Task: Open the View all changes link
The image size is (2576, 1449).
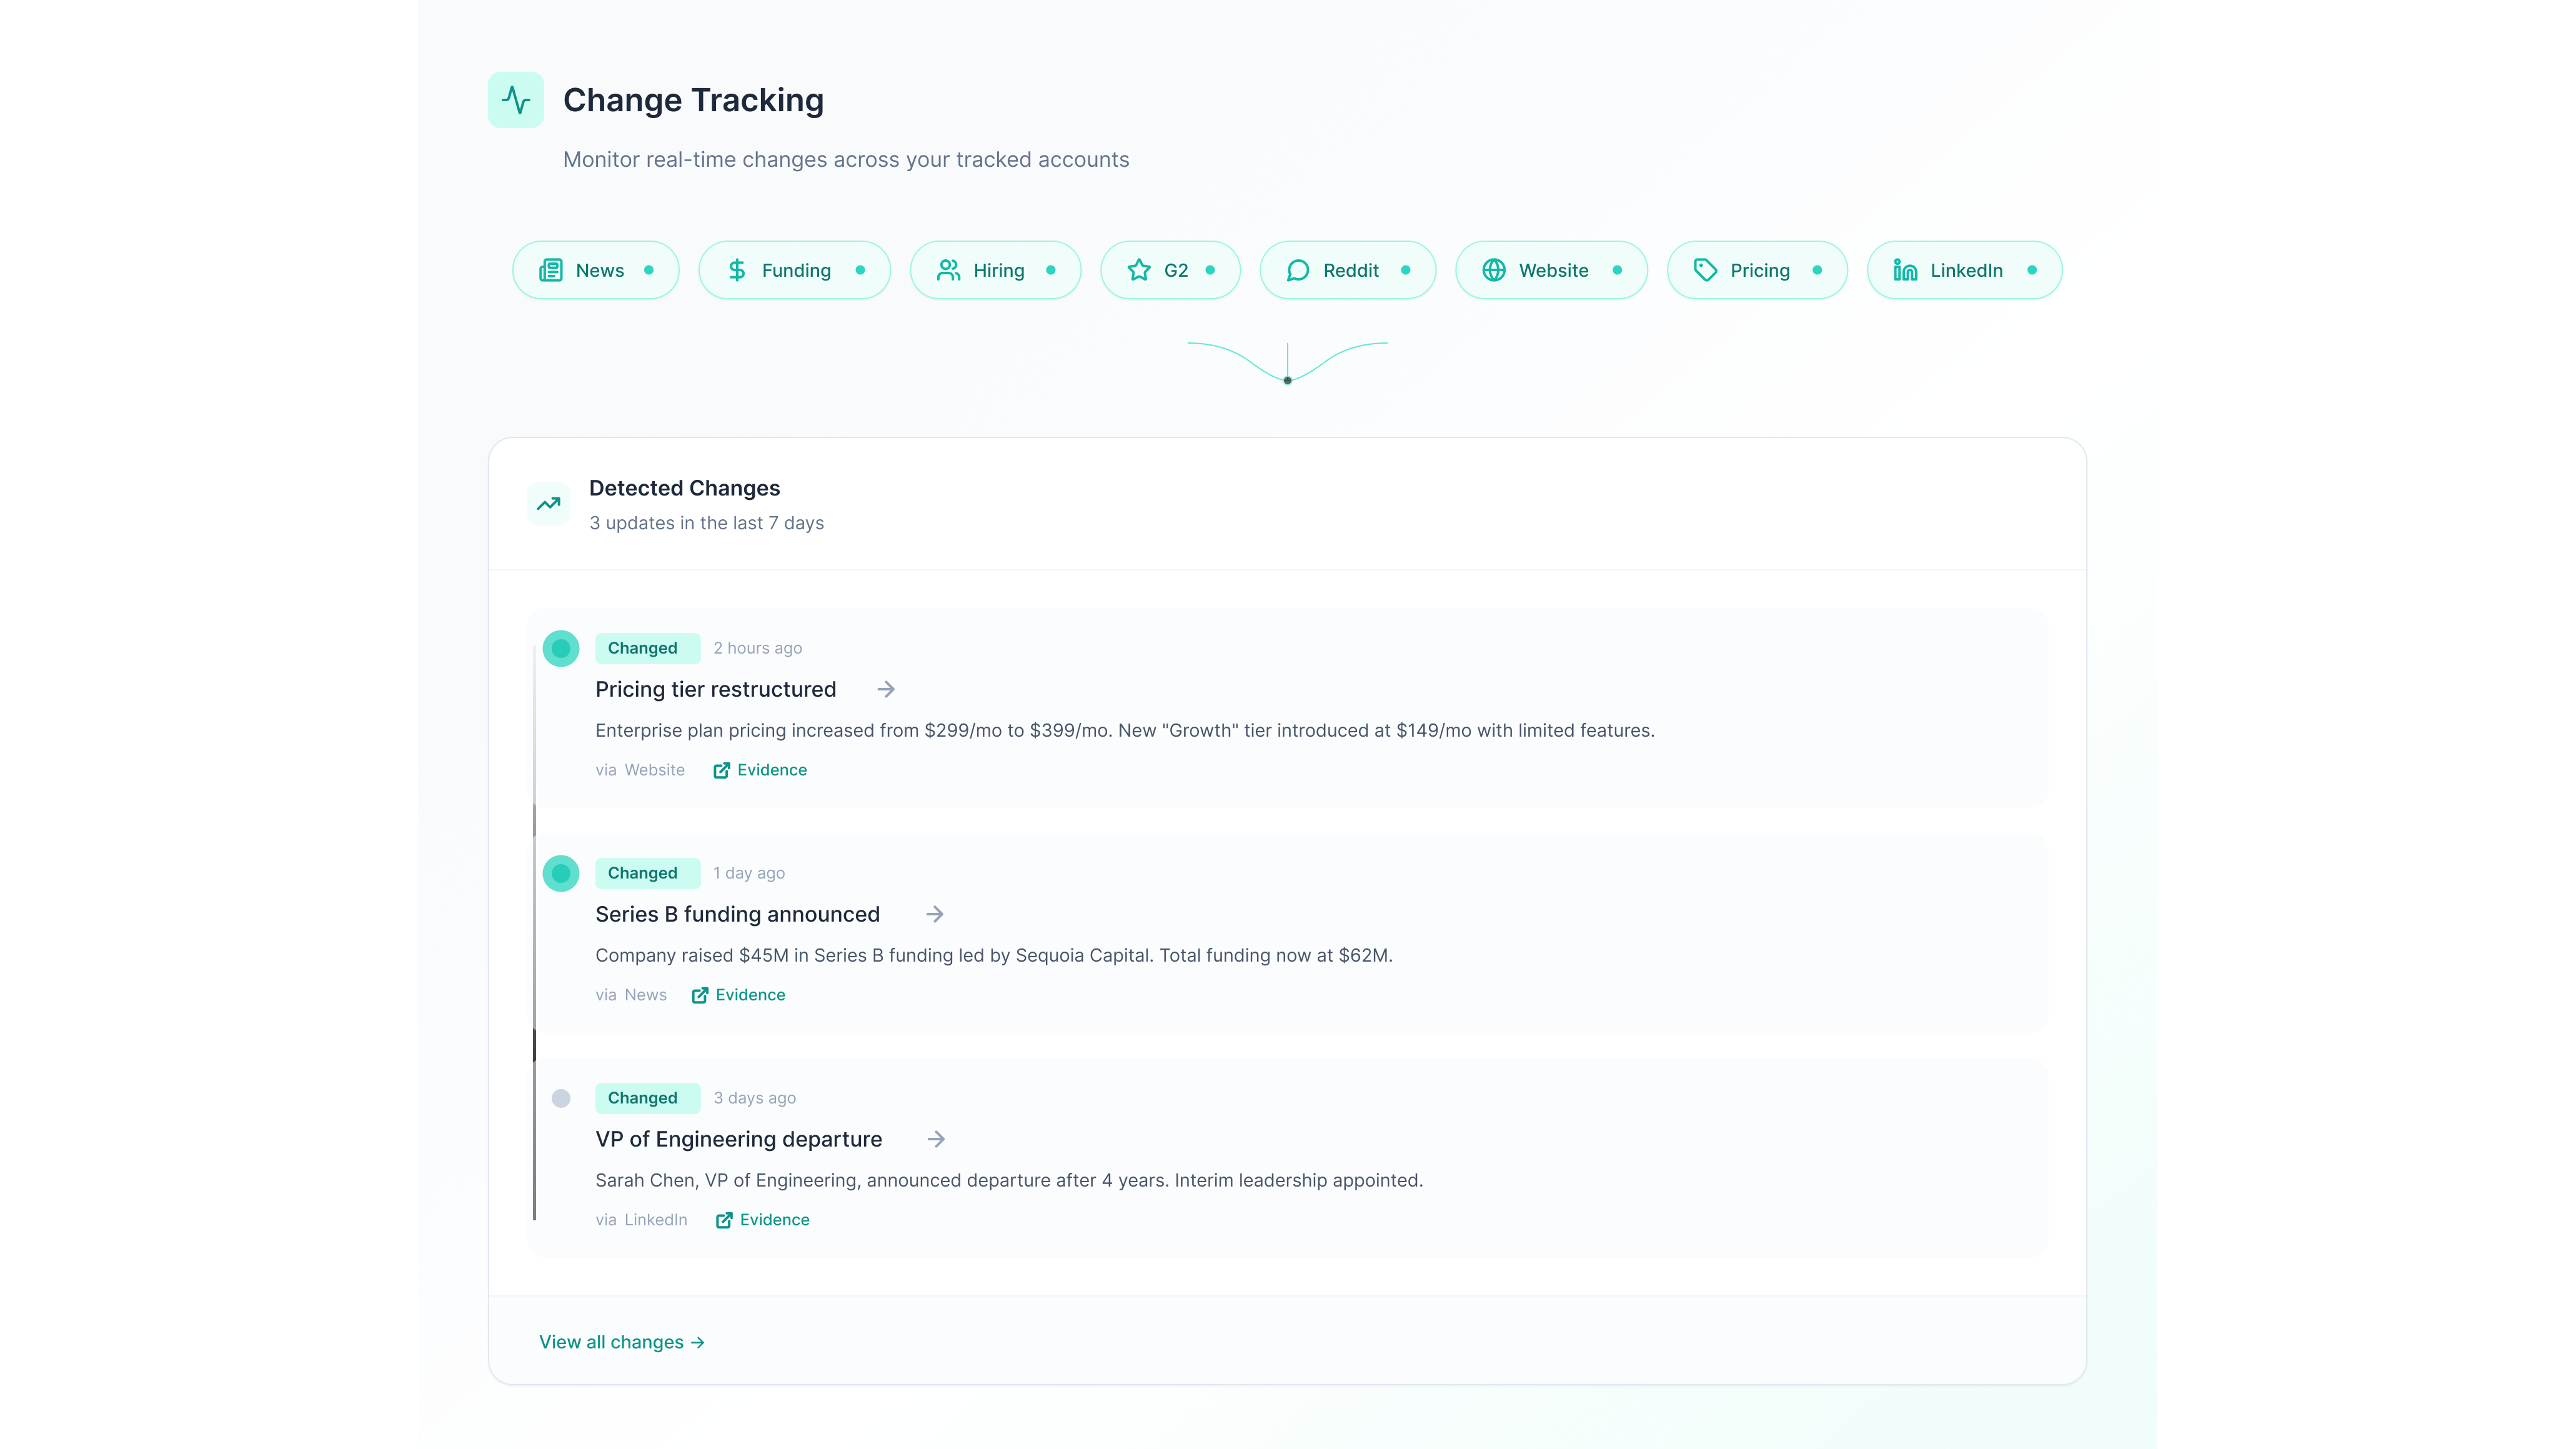Action: [x=621, y=1342]
